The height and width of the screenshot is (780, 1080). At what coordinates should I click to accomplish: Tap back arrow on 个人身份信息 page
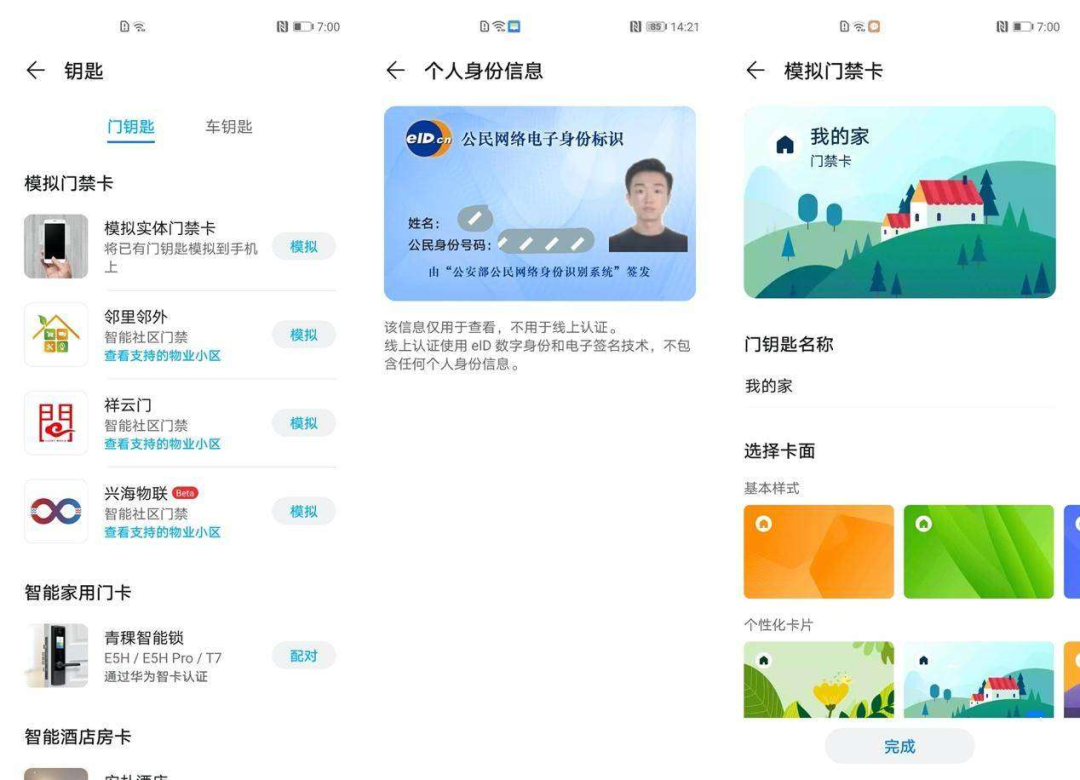point(395,70)
